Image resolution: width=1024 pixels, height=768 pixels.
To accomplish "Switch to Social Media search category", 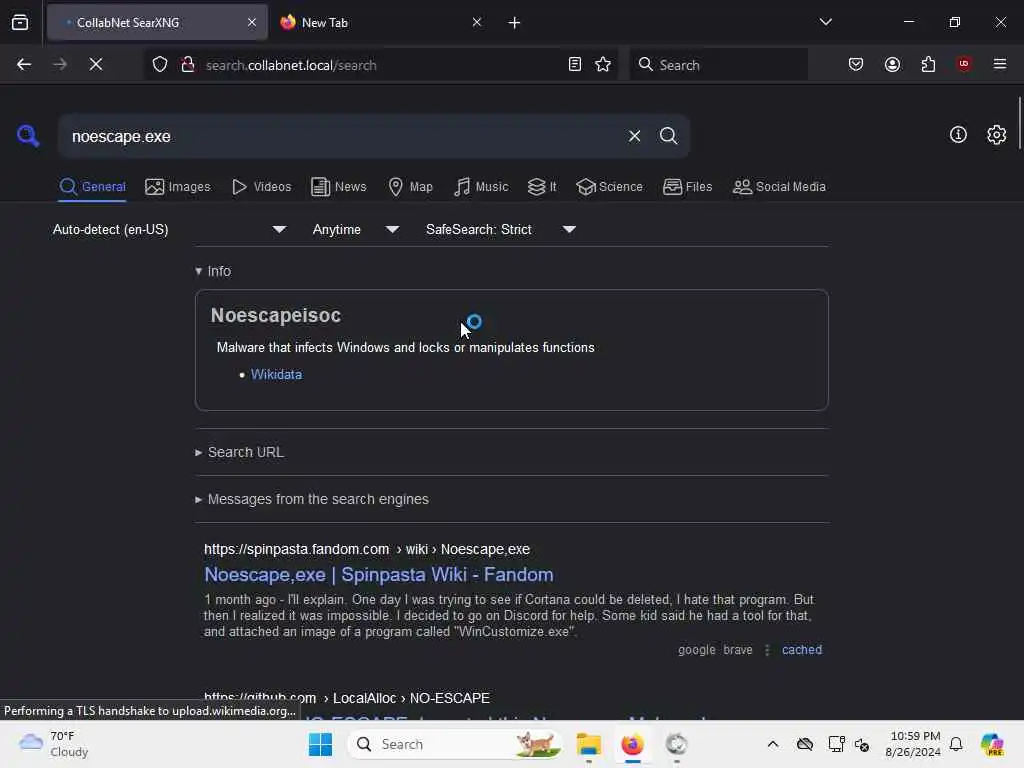I will pyautogui.click(x=779, y=187).
